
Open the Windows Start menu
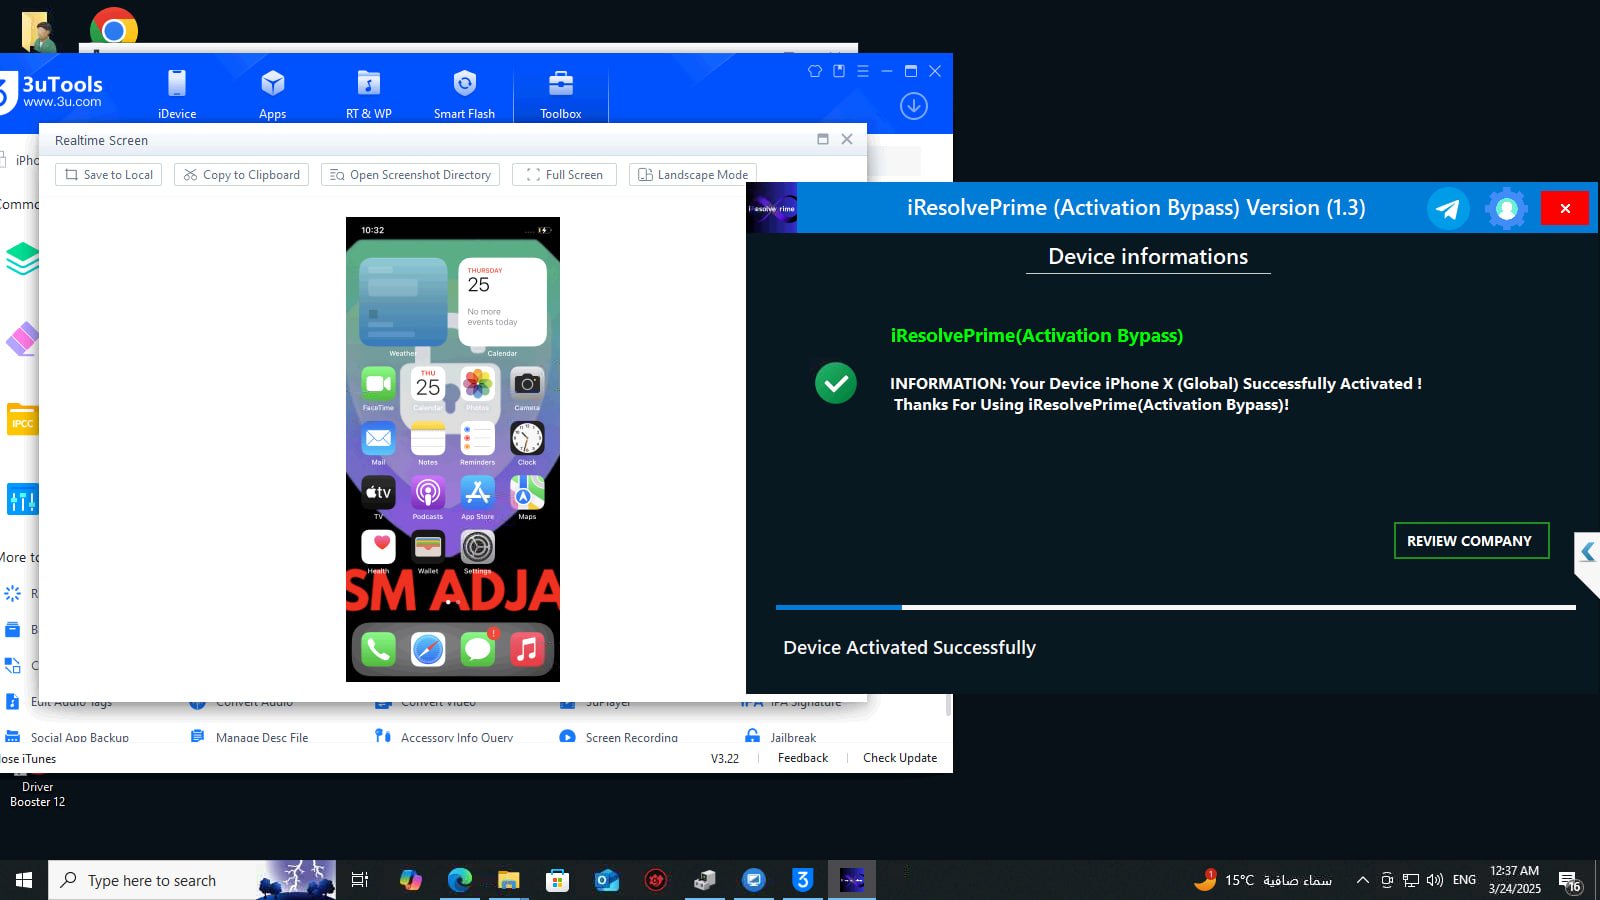[24, 880]
